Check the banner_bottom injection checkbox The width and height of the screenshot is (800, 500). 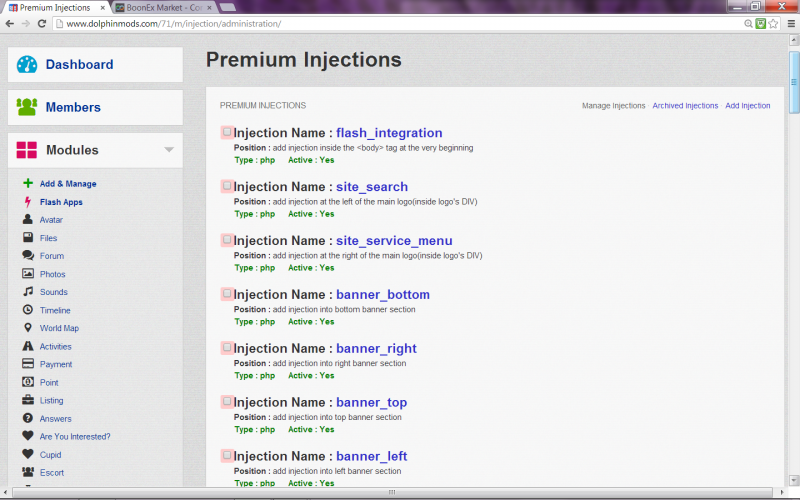click(x=227, y=294)
